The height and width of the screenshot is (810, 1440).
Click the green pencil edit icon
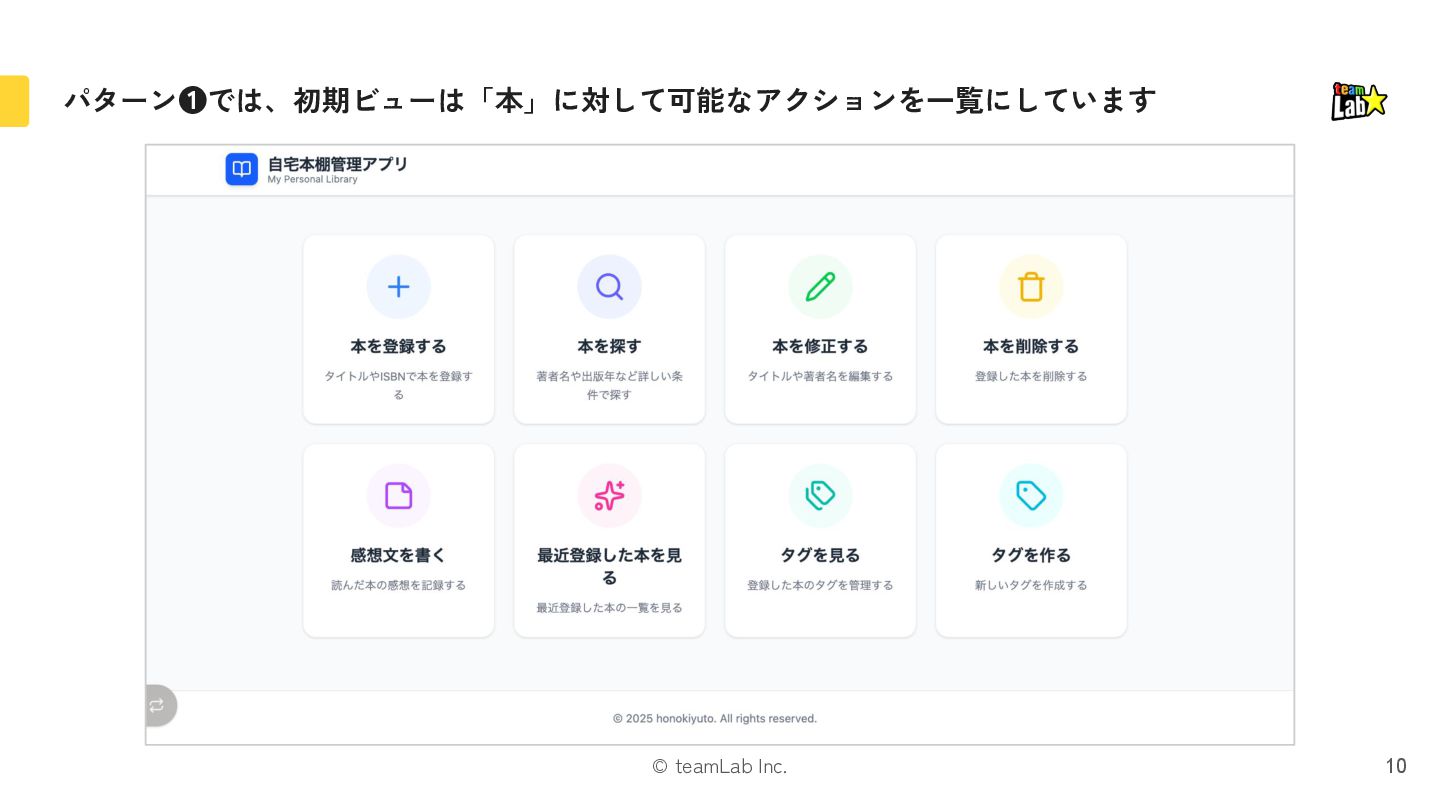(820, 287)
